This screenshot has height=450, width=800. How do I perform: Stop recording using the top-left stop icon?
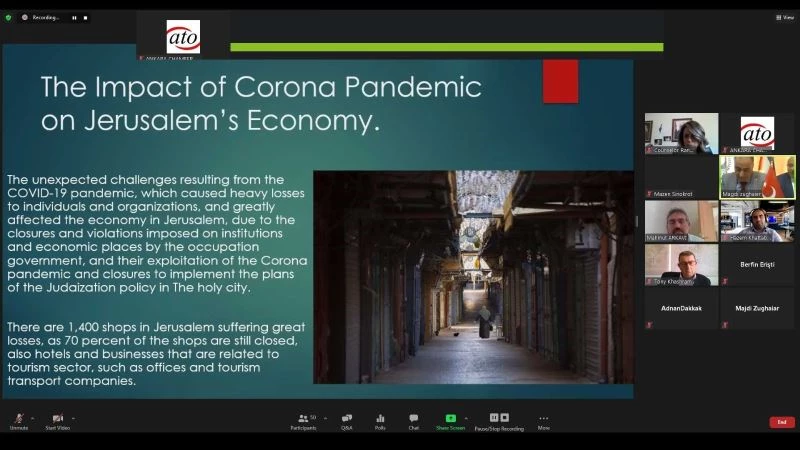click(85, 17)
